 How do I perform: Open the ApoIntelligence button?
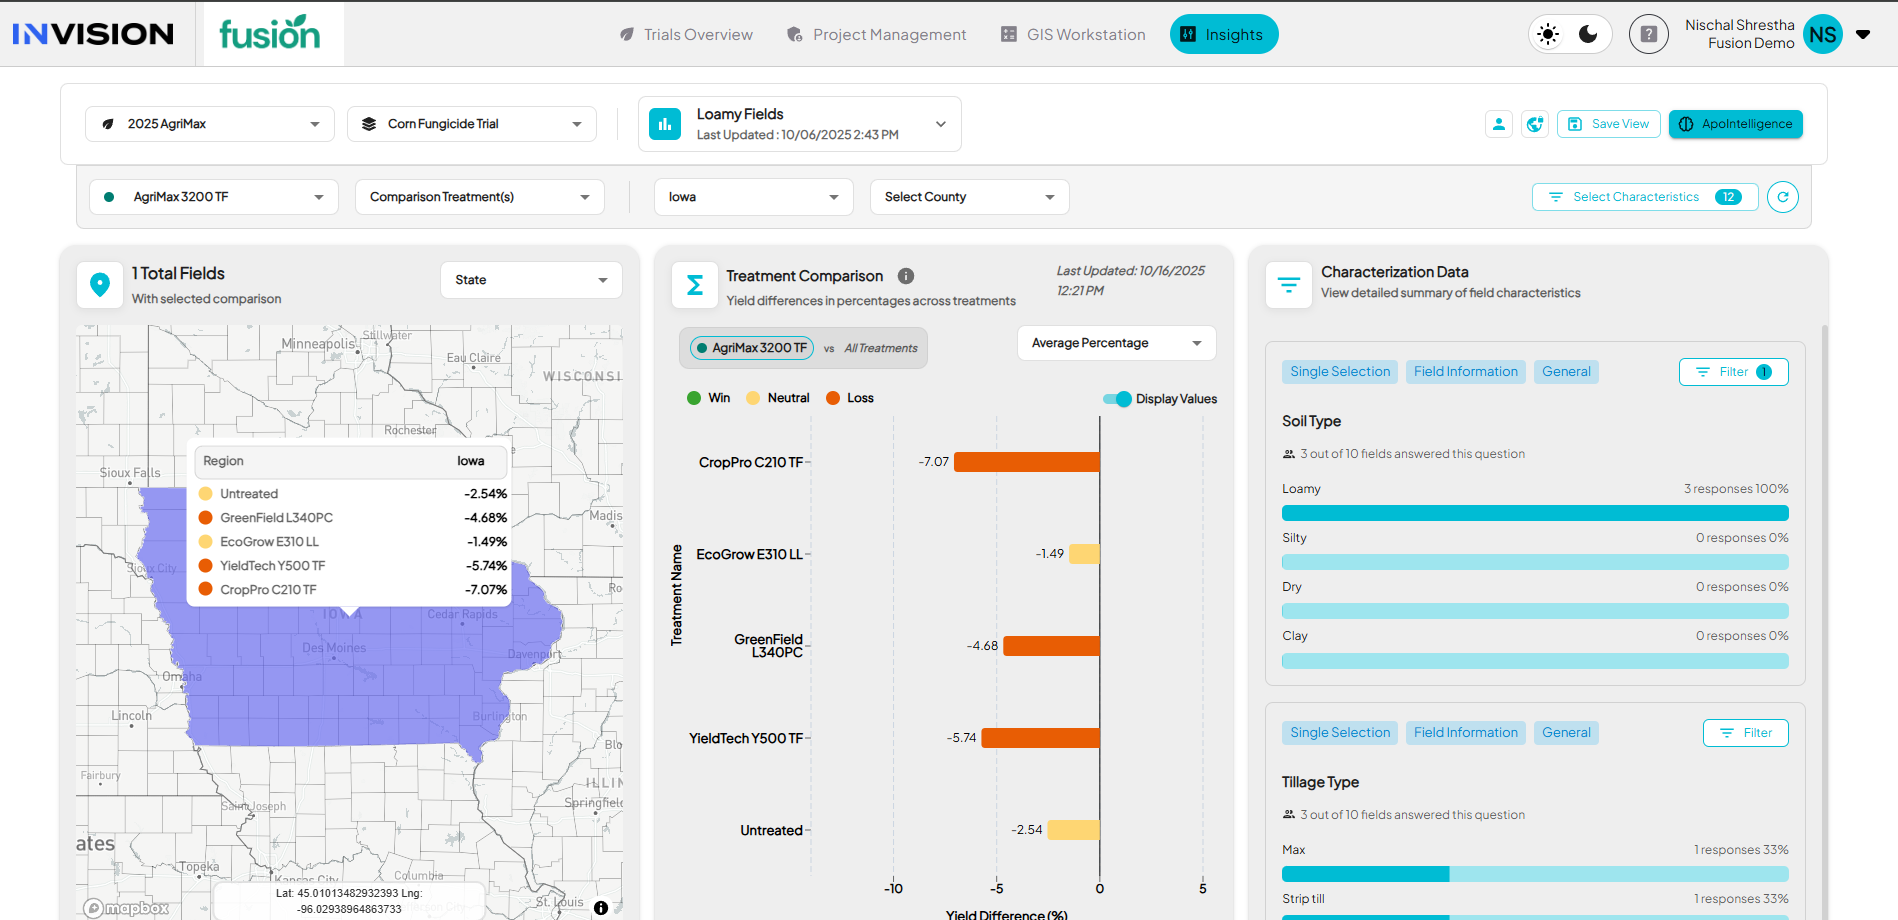[x=1735, y=124]
